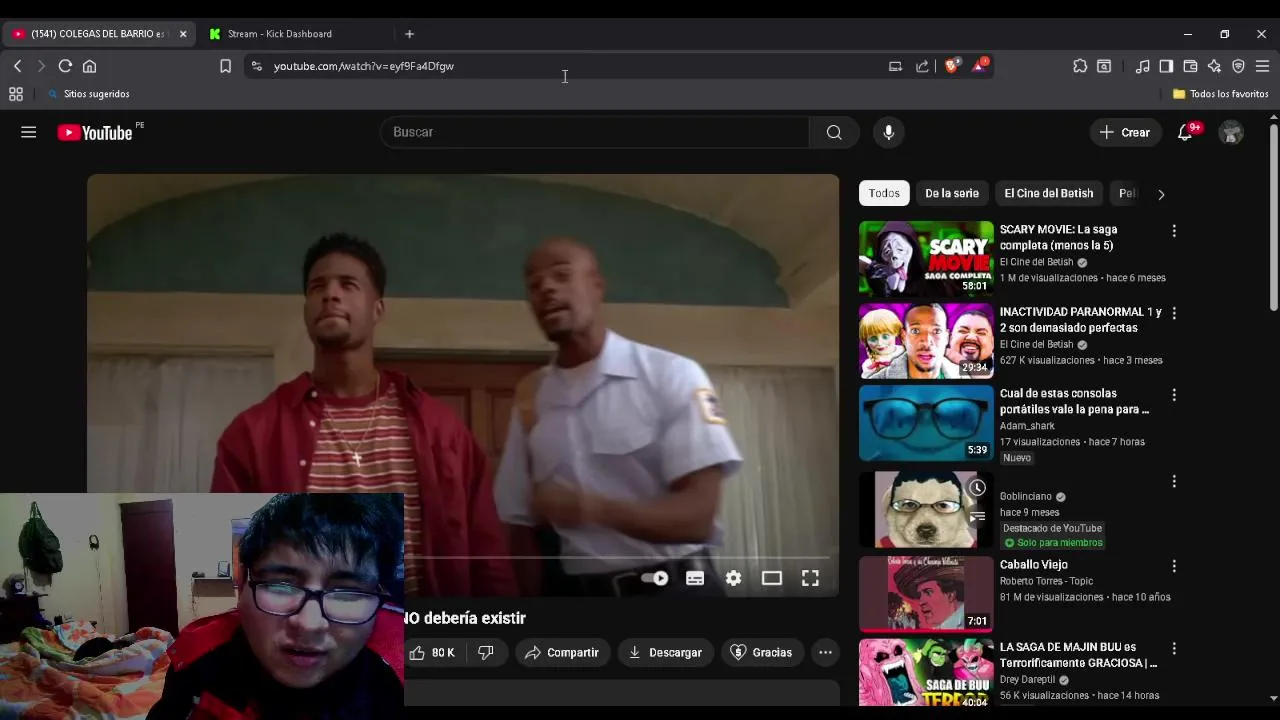Open options for INACTIVIDAD PARANORMAL video
The height and width of the screenshot is (720, 1280).
tap(1174, 313)
